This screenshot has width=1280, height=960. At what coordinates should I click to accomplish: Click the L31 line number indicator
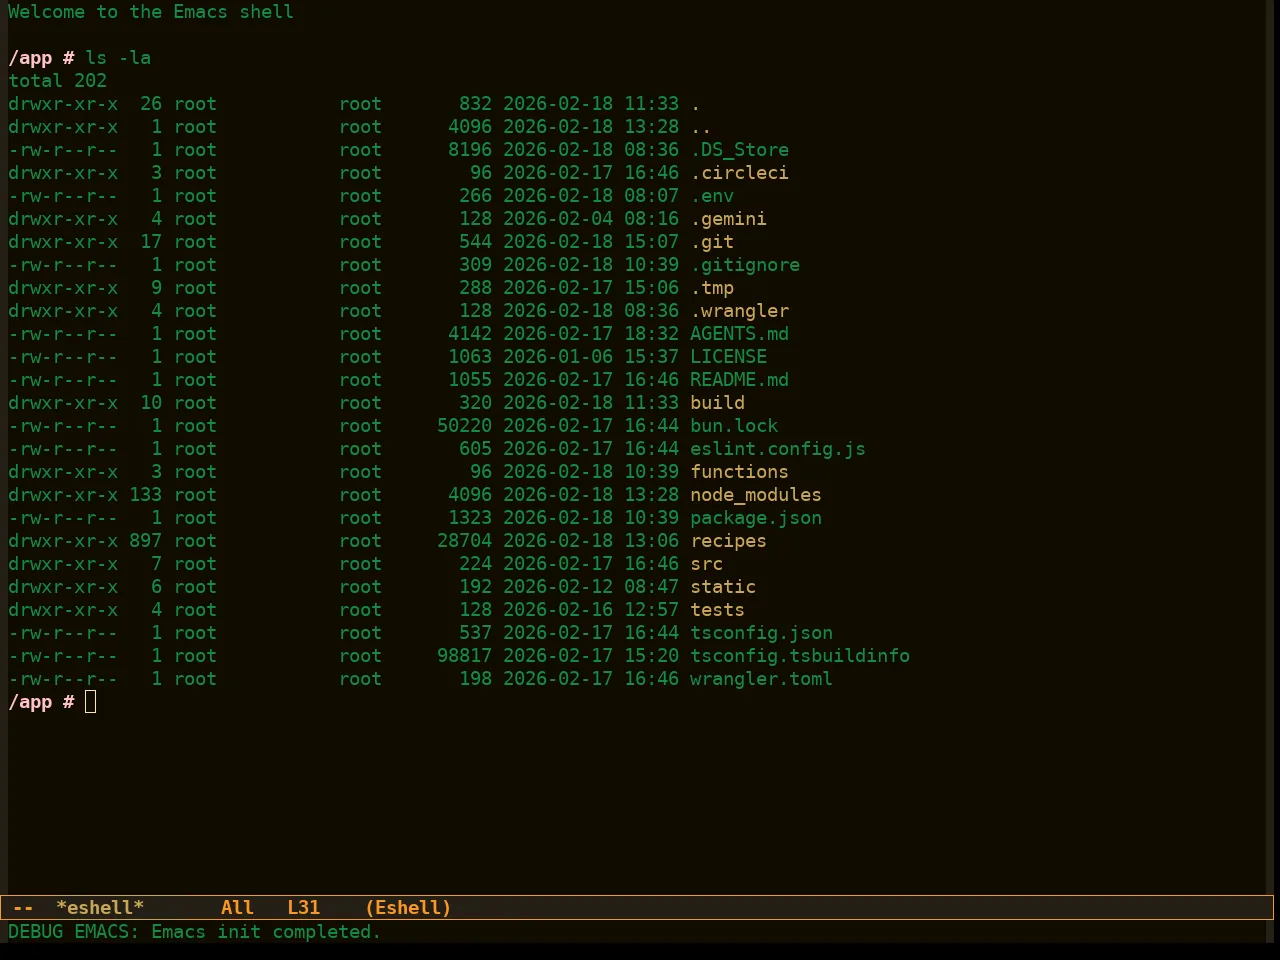tap(304, 908)
